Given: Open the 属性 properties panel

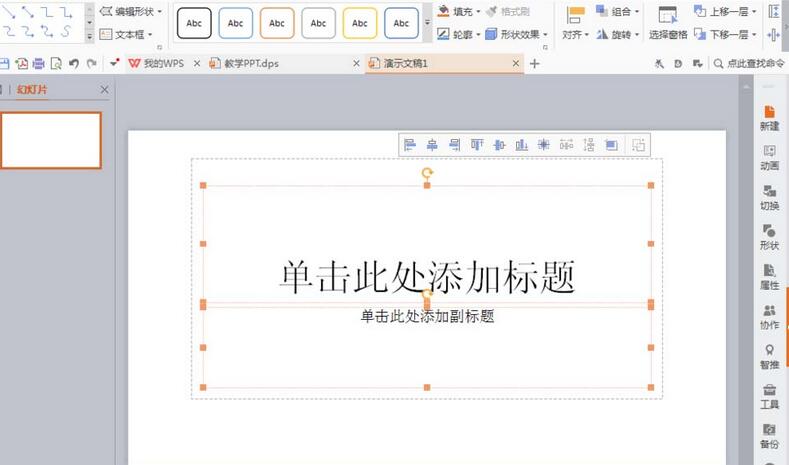Looking at the screenshot, I should tap(768, 276).
